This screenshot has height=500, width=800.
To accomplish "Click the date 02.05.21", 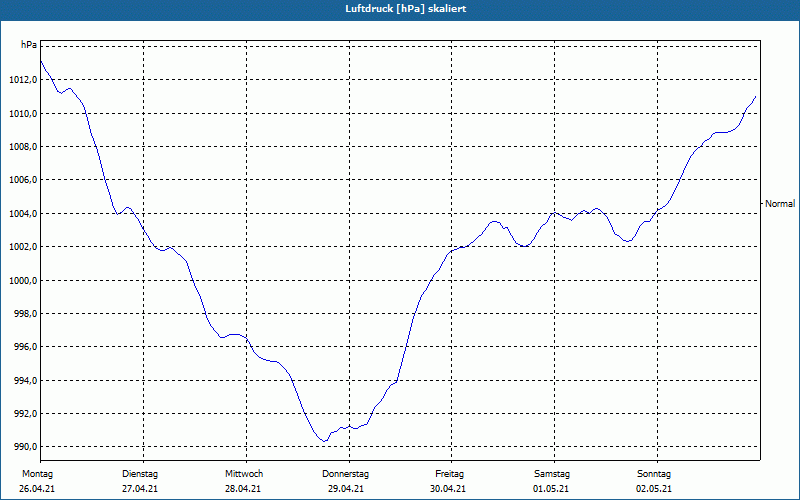I will pyautogui.click(x=654, y=489).
